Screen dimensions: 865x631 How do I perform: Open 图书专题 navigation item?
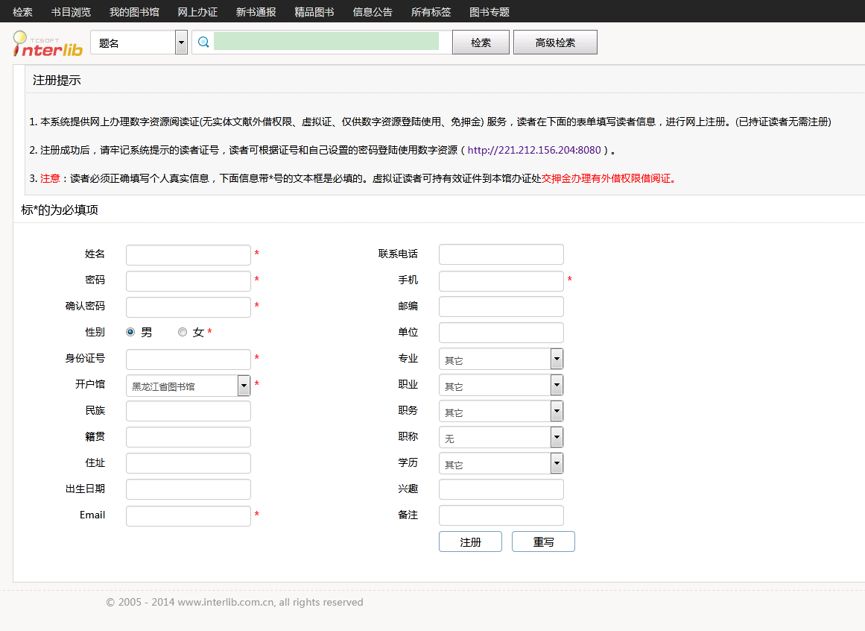tap(489, 12)
